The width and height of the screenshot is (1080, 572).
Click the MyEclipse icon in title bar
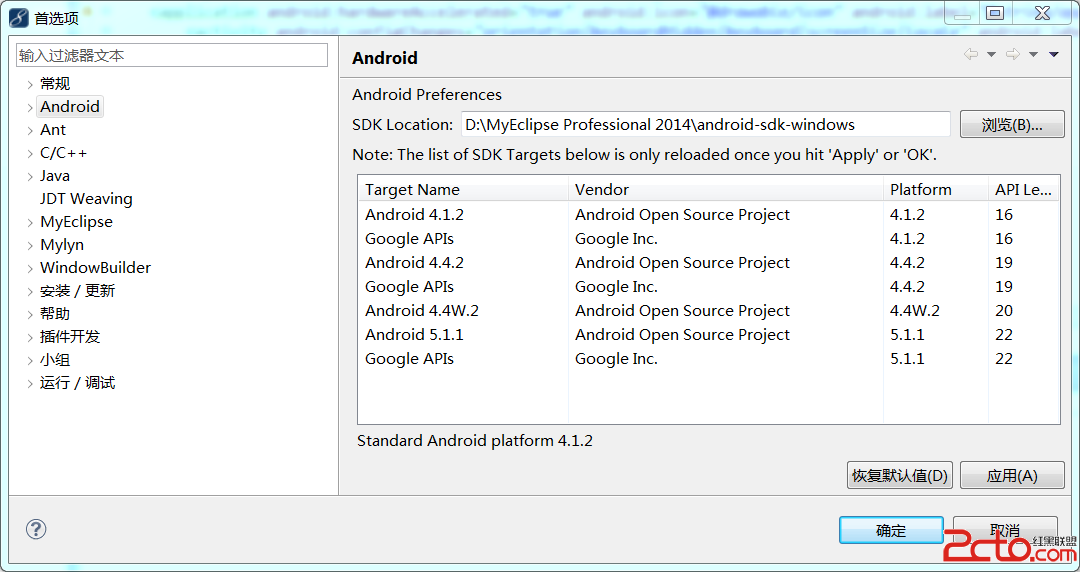tap(18, 17)
